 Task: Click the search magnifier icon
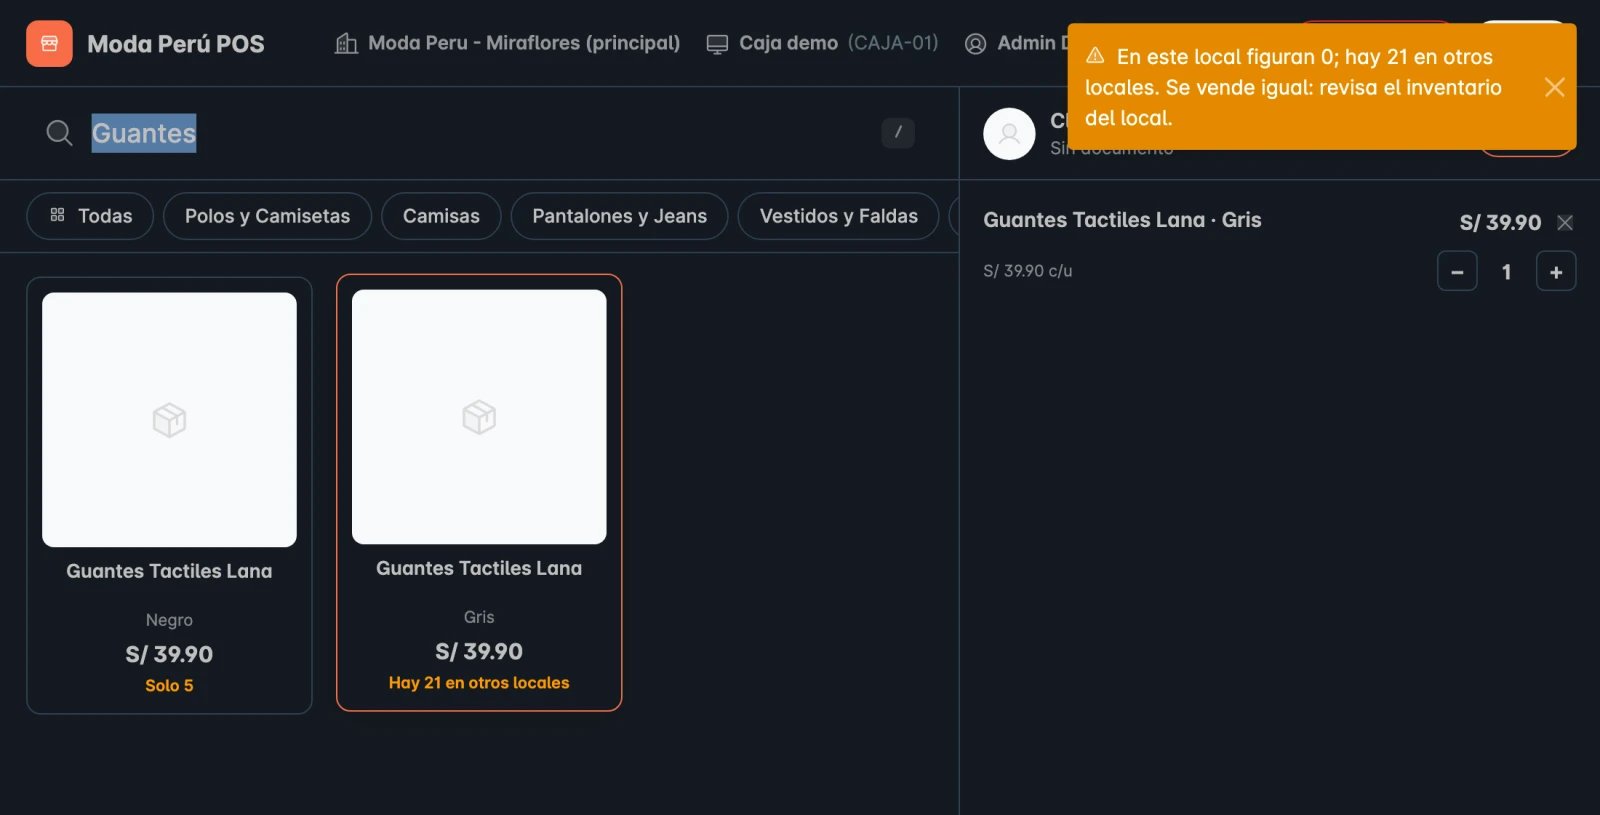60,133
